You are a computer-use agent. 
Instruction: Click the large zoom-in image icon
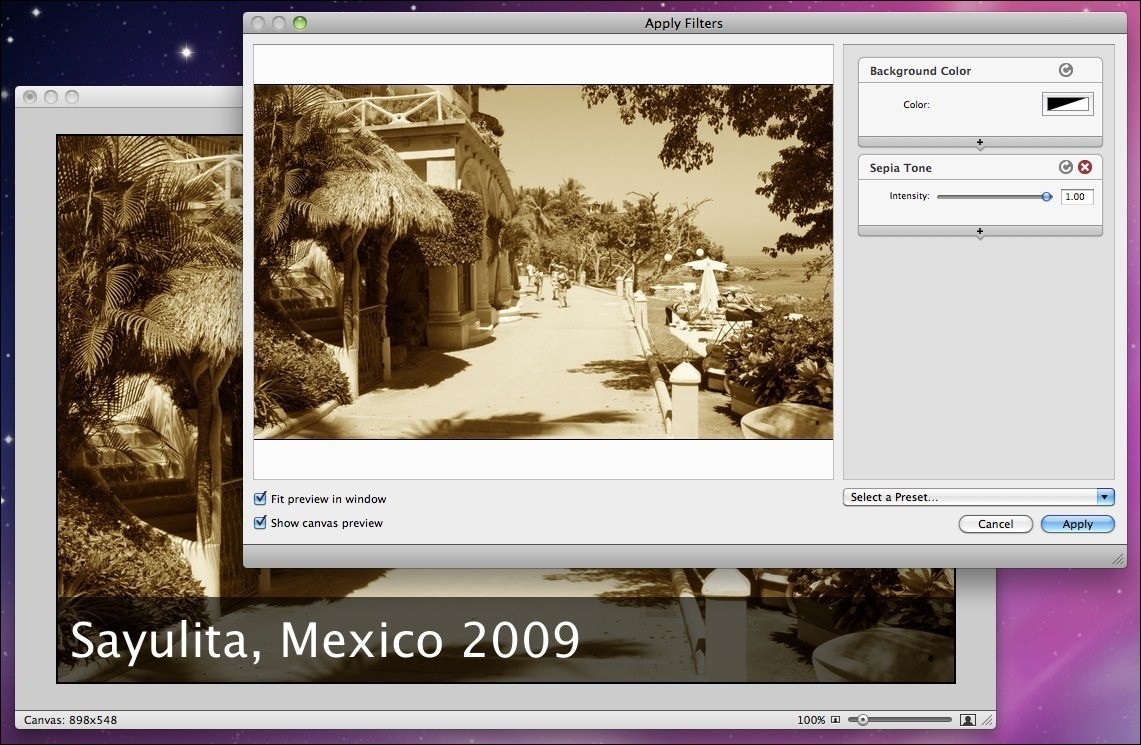coord(967,720)
